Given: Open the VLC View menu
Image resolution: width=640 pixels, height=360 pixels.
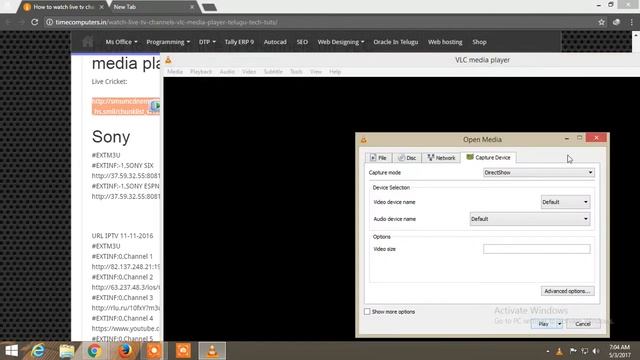Looking at the screenshot, I should coord(316,72).
